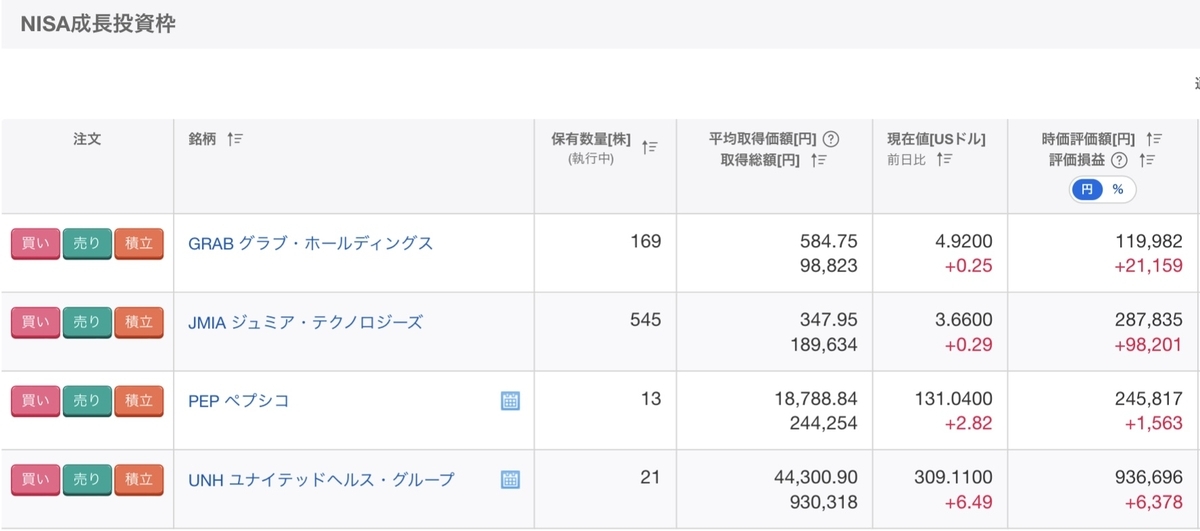Click the NISA成長投資枠 section header

(98, 24)
